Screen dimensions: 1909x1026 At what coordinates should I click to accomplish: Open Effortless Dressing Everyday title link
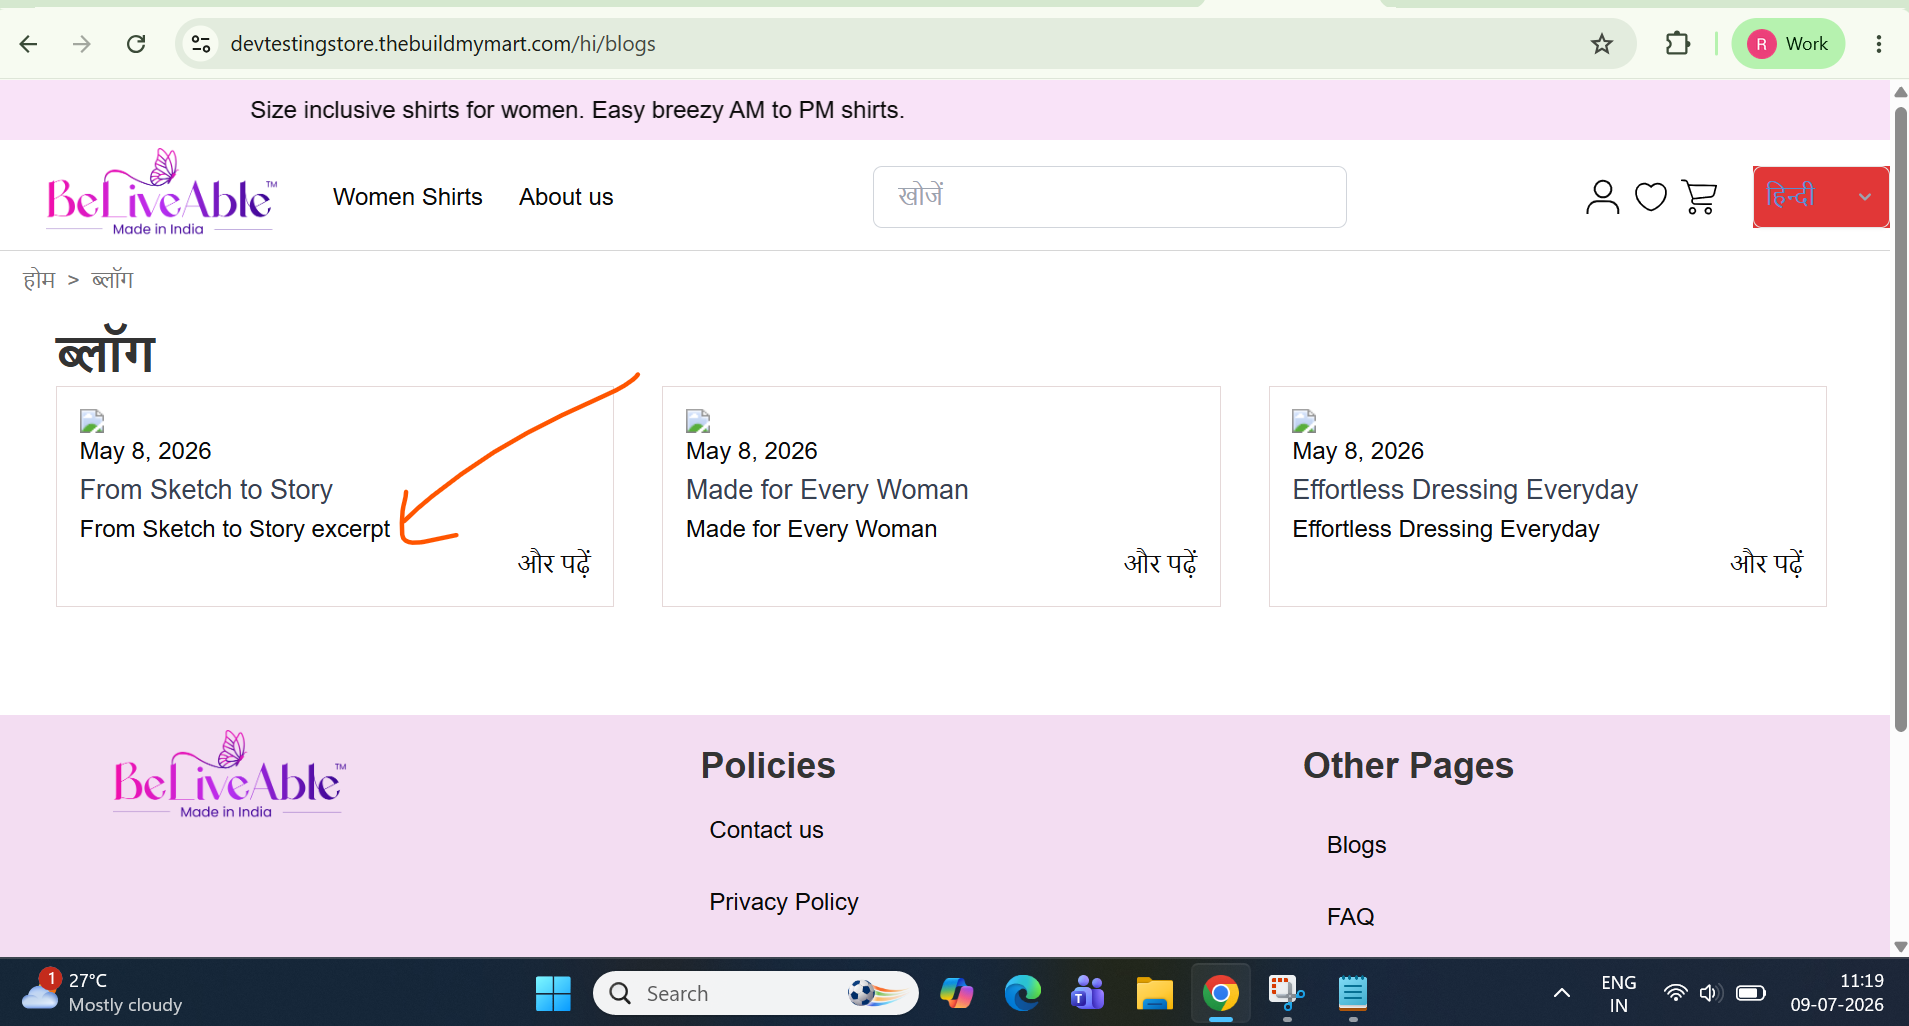point(1465,490)
